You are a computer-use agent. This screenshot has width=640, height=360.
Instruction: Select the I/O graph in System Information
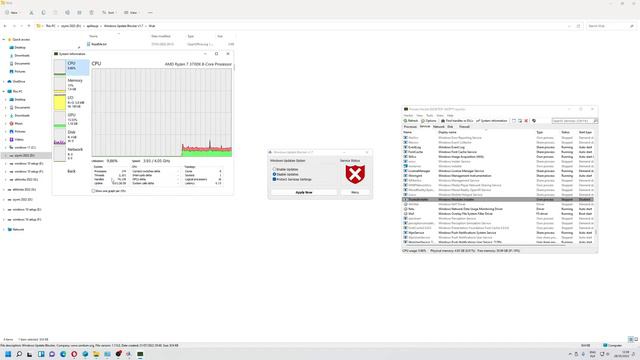71,102
